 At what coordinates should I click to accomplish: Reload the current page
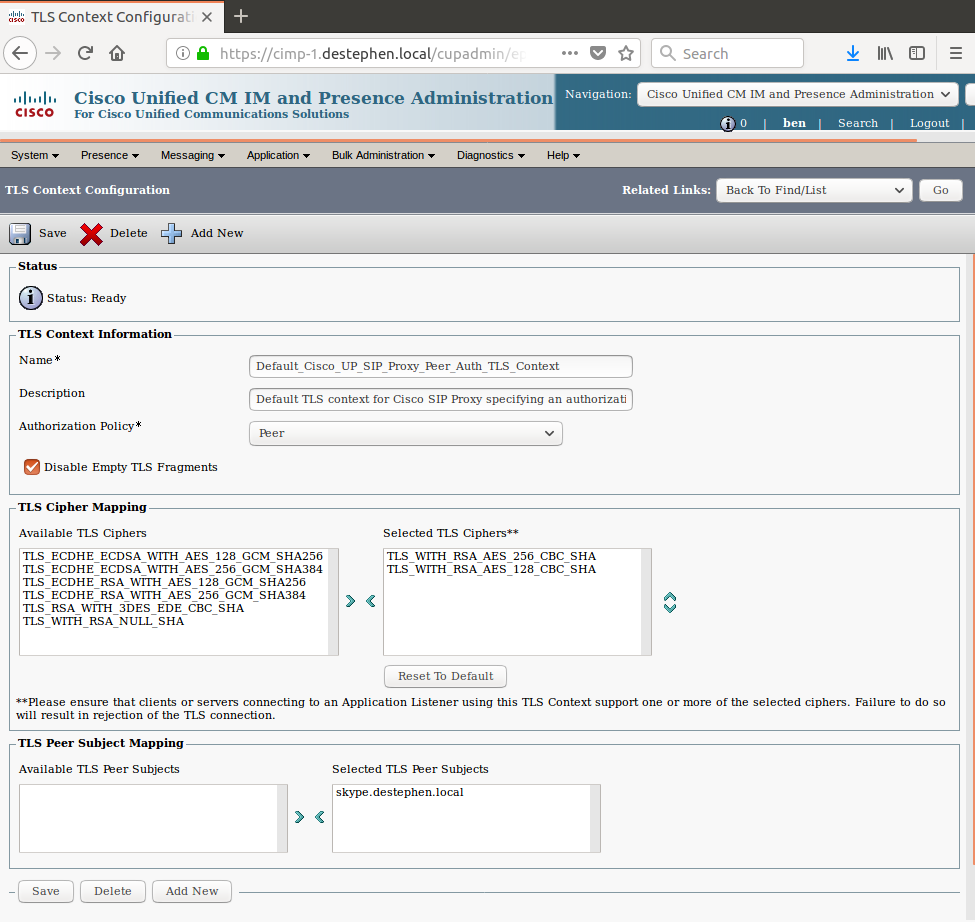pos(85,53)
